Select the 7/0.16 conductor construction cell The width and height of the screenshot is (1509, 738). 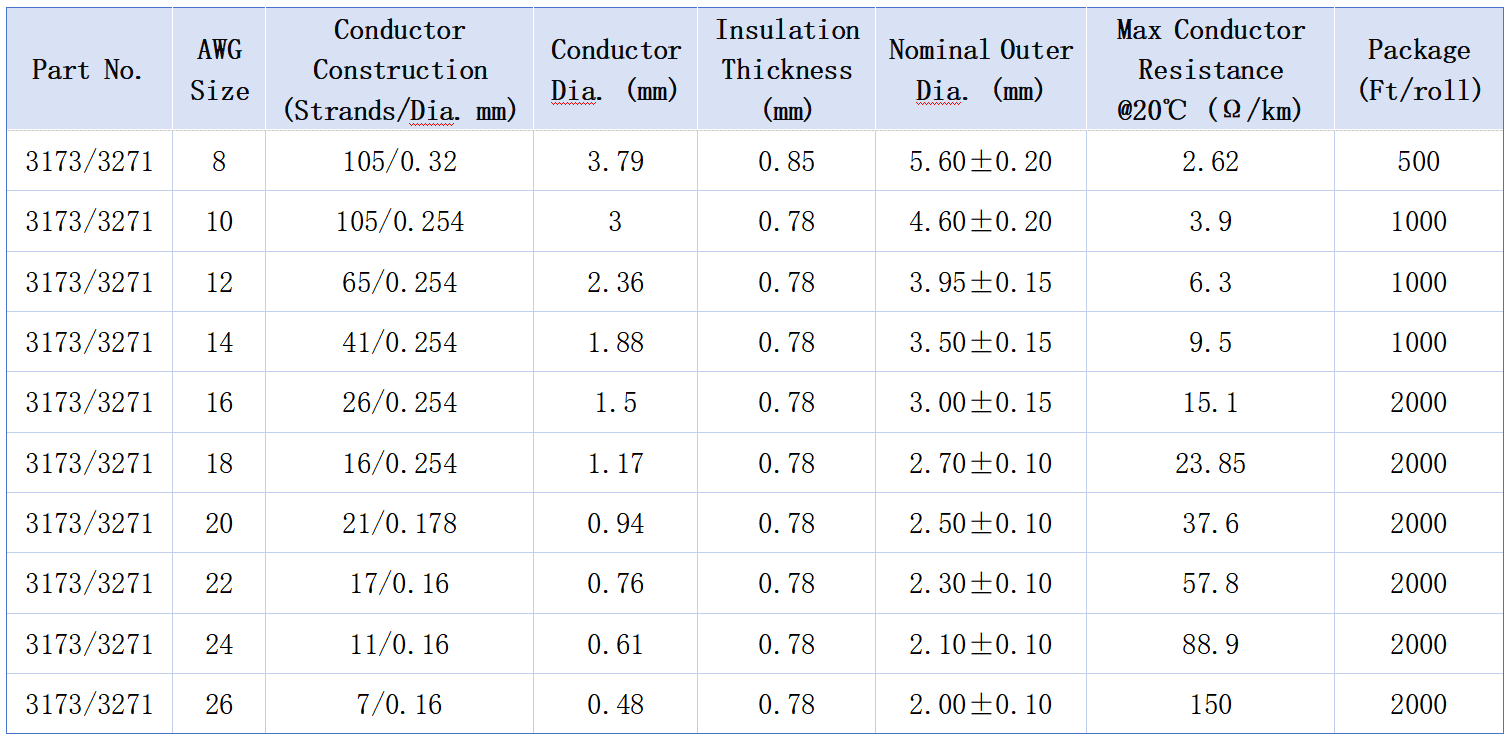pos(399,704)
